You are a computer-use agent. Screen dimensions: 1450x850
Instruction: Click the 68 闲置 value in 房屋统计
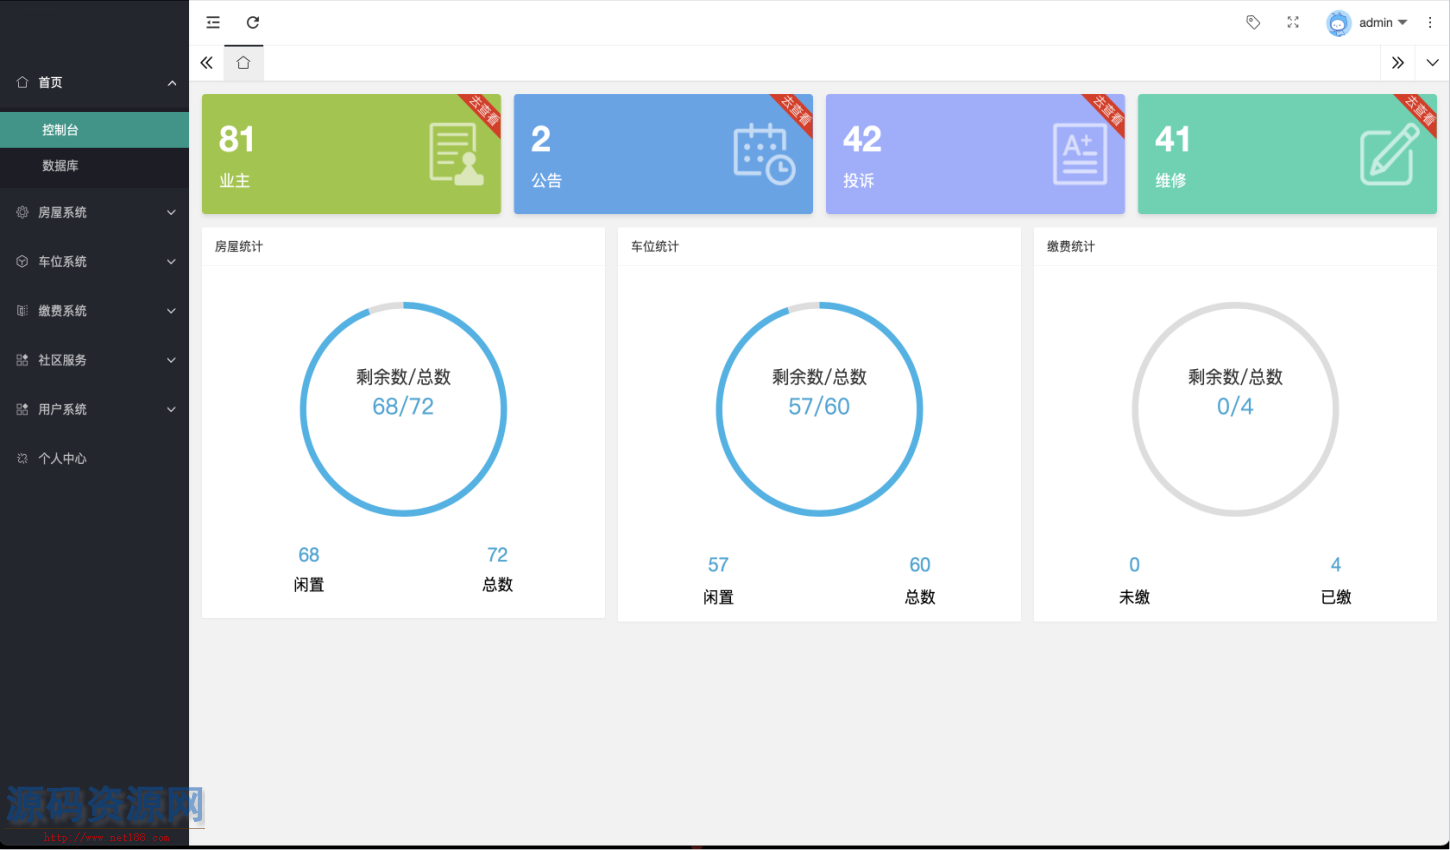pos(309,555)
